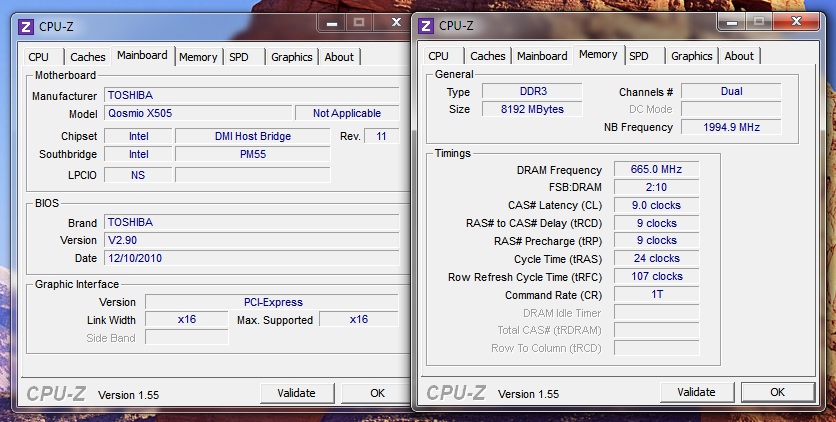This screenshot has height=422, width=836.
Task: Select the Mainboard tab in the left window
Action: click(x=142, y=55)
